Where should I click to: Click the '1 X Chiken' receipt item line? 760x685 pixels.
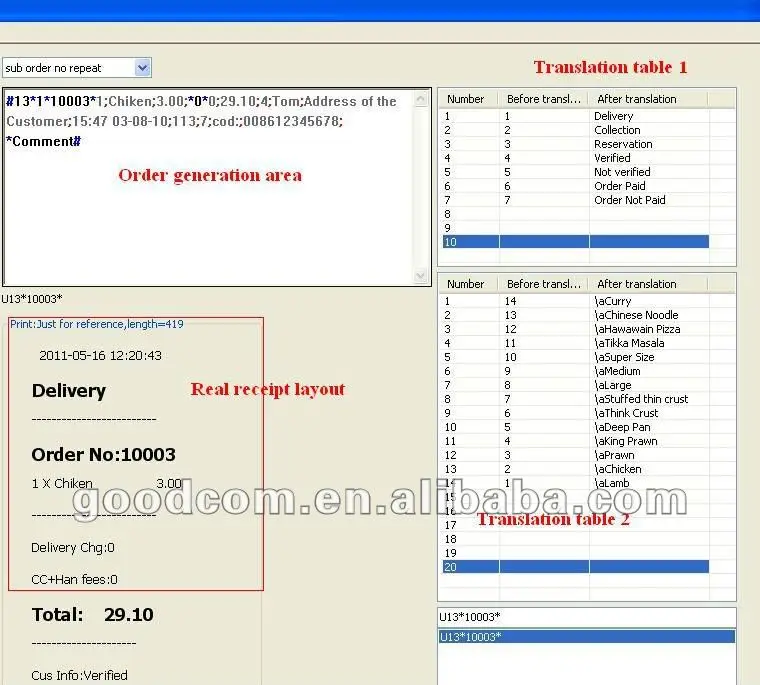tap(107, 483)
